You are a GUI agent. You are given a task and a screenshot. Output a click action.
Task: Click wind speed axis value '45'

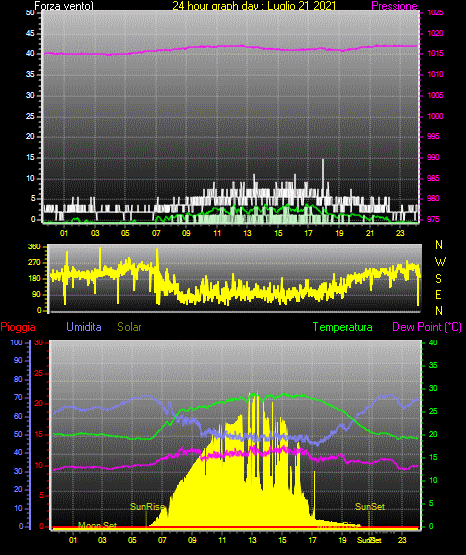click(x=30, y=33)
